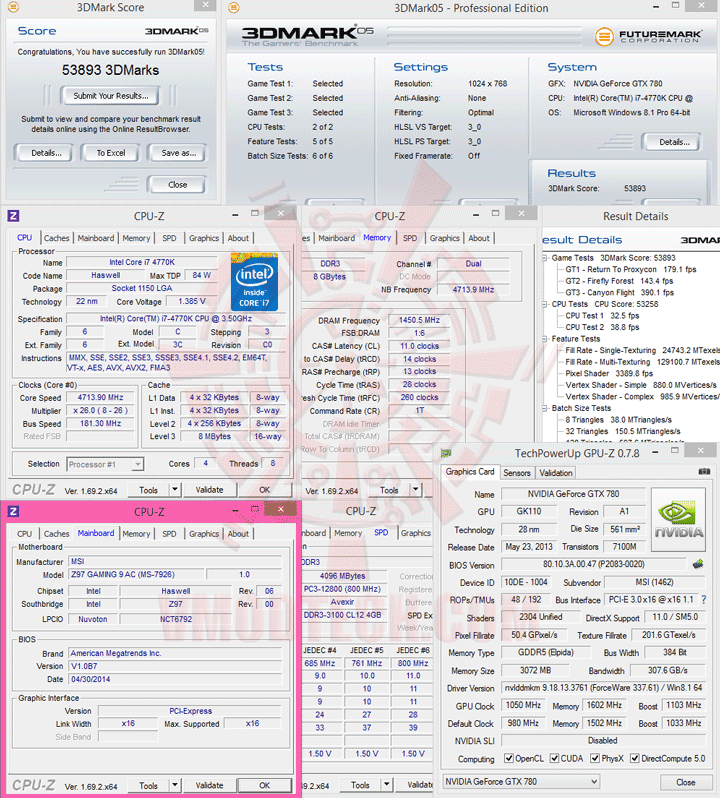The image size is (720, 798).
Task: Click the 3DMark05 Professional Edition title bar icon
Action: pyautogui.click(x=234, y=7)
